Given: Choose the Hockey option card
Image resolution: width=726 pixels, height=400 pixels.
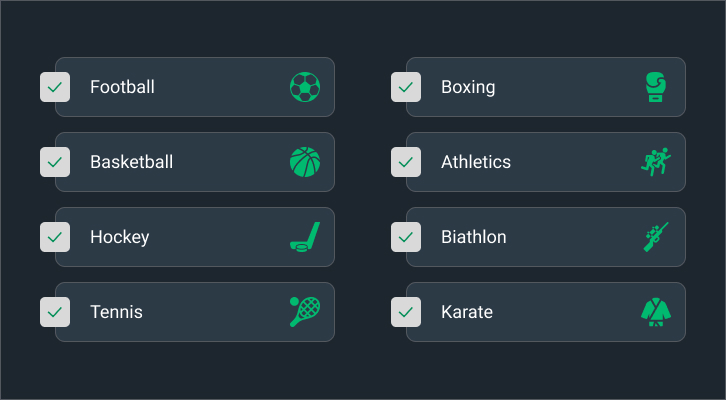Looking at the screenshot, I should [195, 237].
